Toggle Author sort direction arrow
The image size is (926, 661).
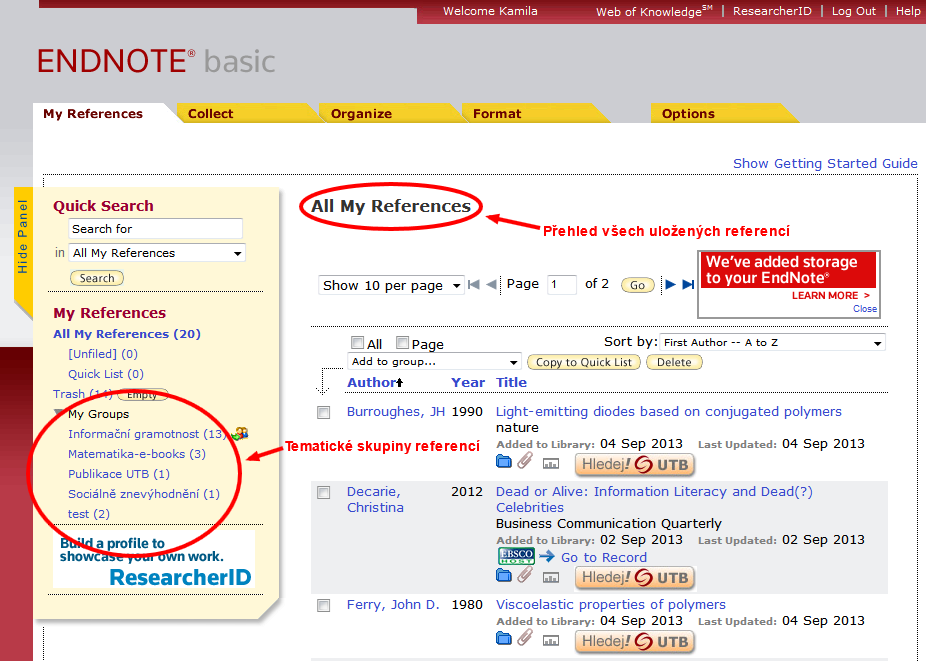pos(400,383)
